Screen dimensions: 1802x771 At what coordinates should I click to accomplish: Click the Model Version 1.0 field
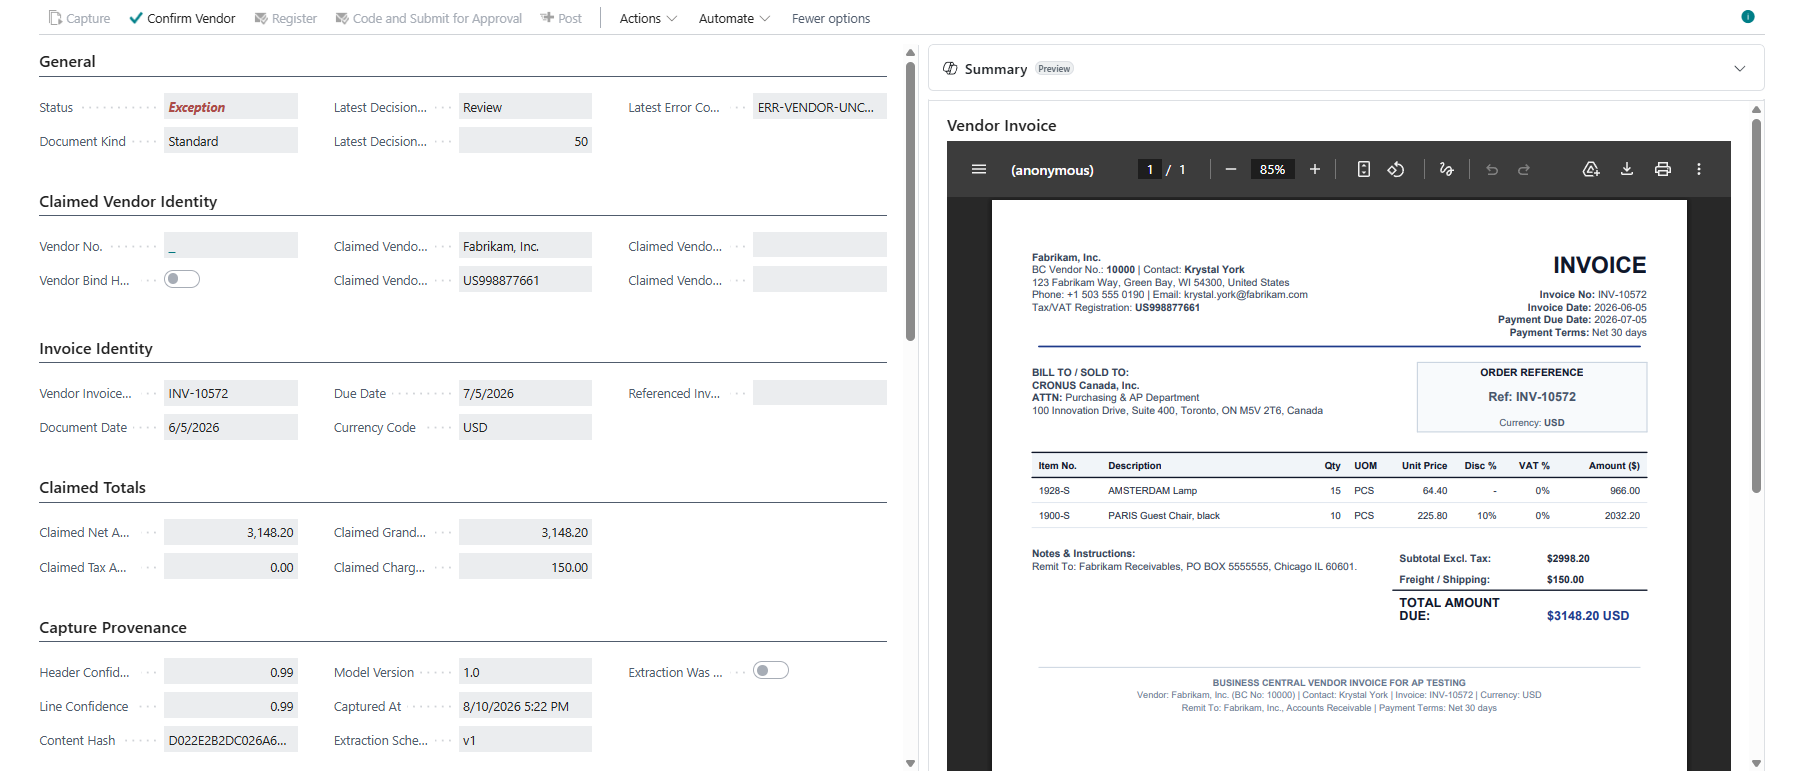point(525,672)
